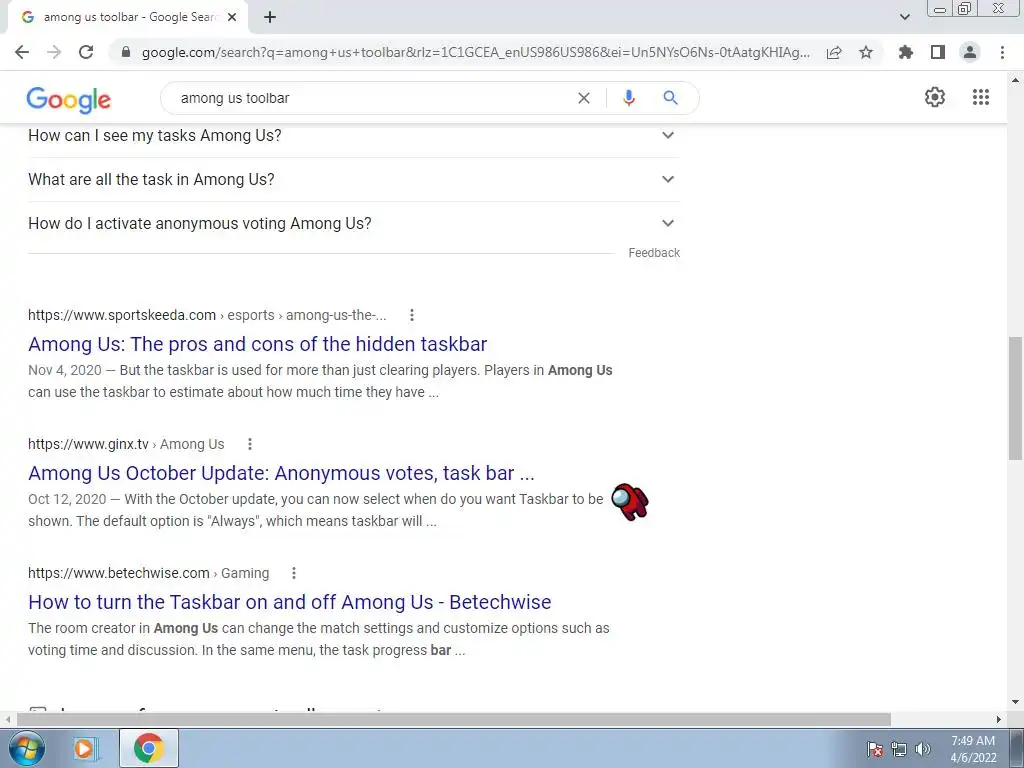Share this page from the address bar
The image size is (1024, 768).
(834, 52)
